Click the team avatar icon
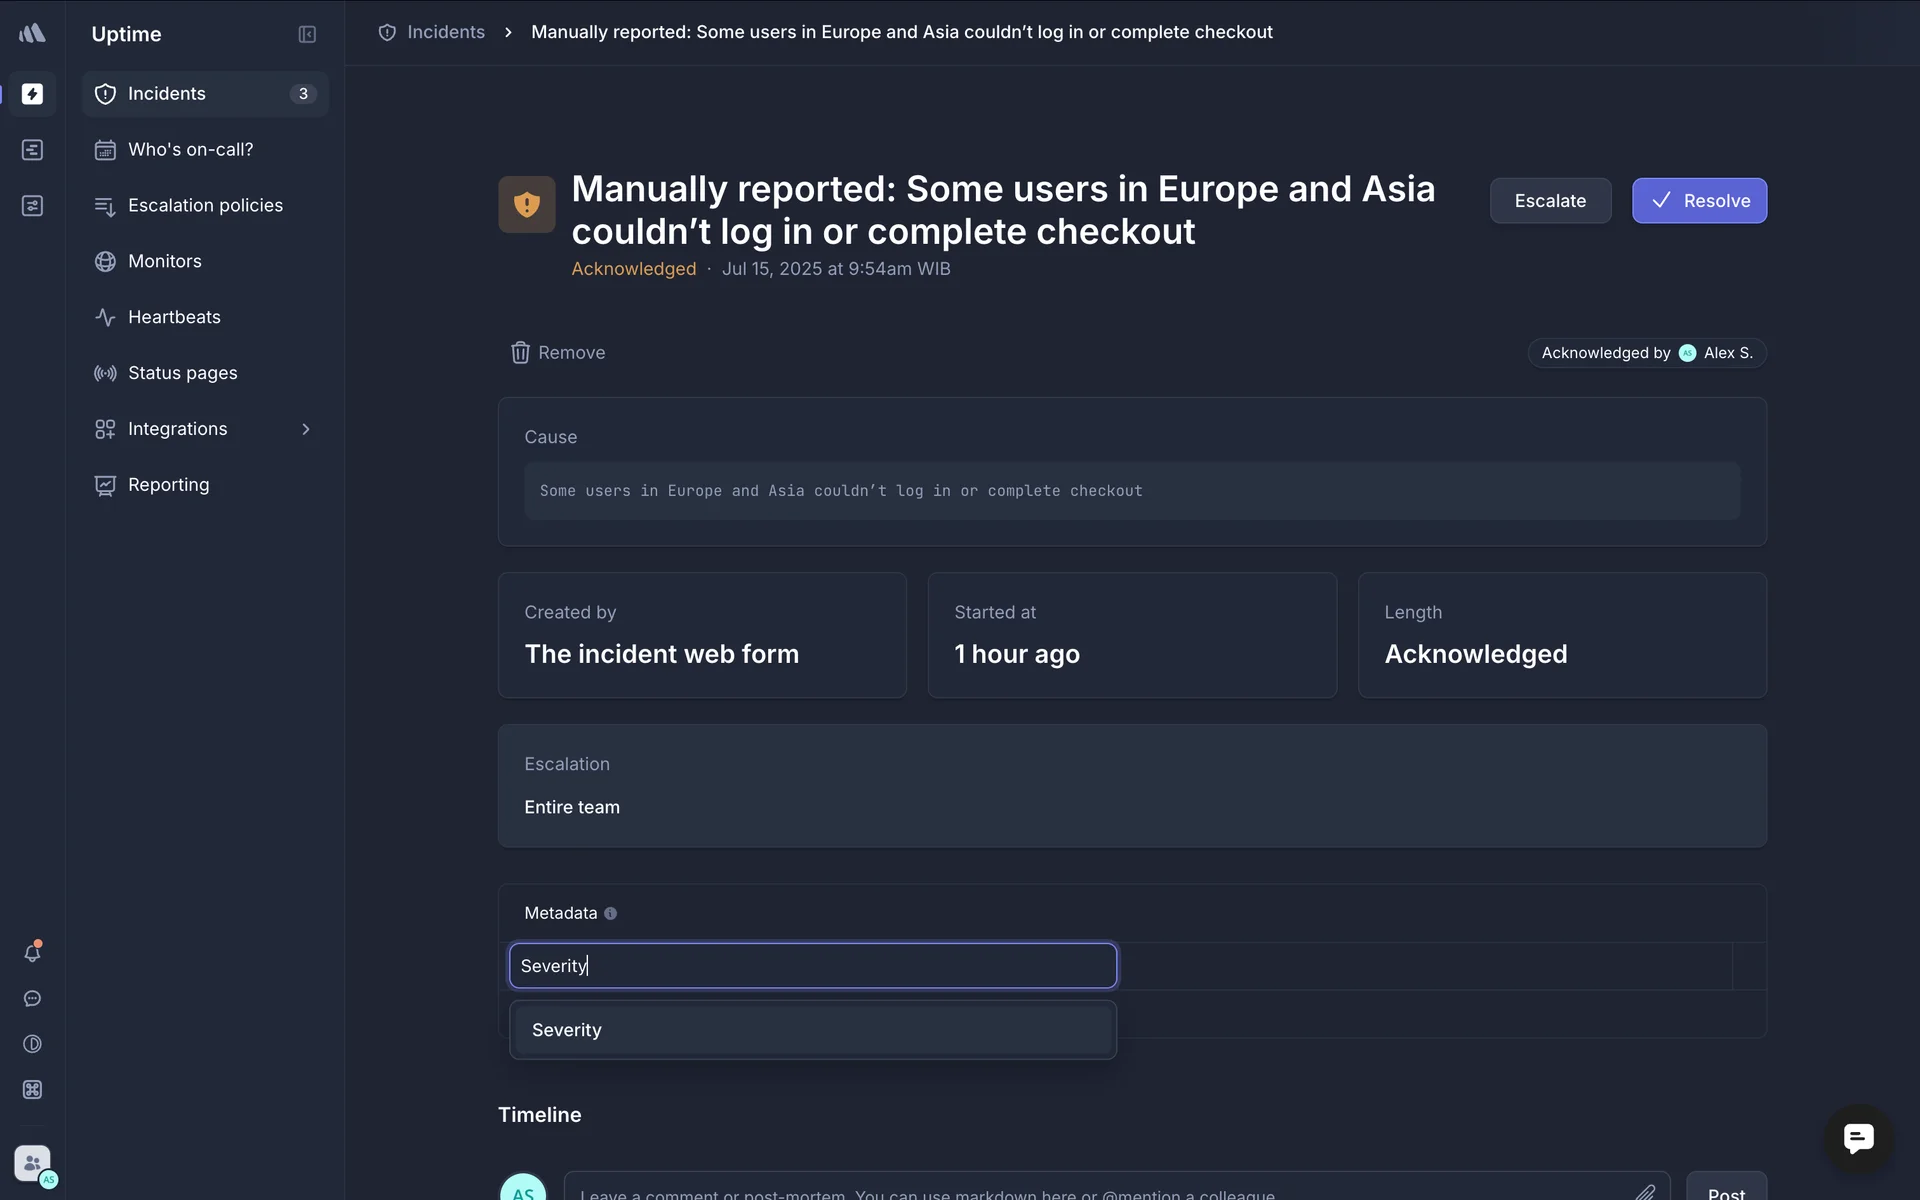 pos(32,1164)
